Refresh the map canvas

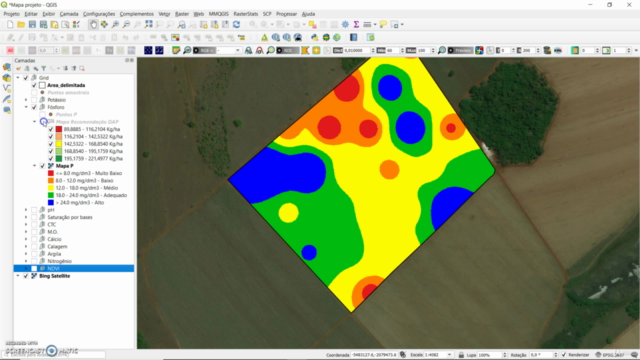(x=236, y=25)
